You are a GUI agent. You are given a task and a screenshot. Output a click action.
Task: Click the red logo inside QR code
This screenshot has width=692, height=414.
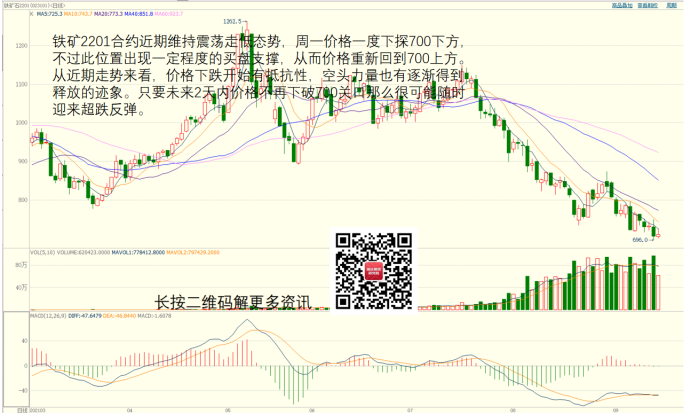point(372,270)
